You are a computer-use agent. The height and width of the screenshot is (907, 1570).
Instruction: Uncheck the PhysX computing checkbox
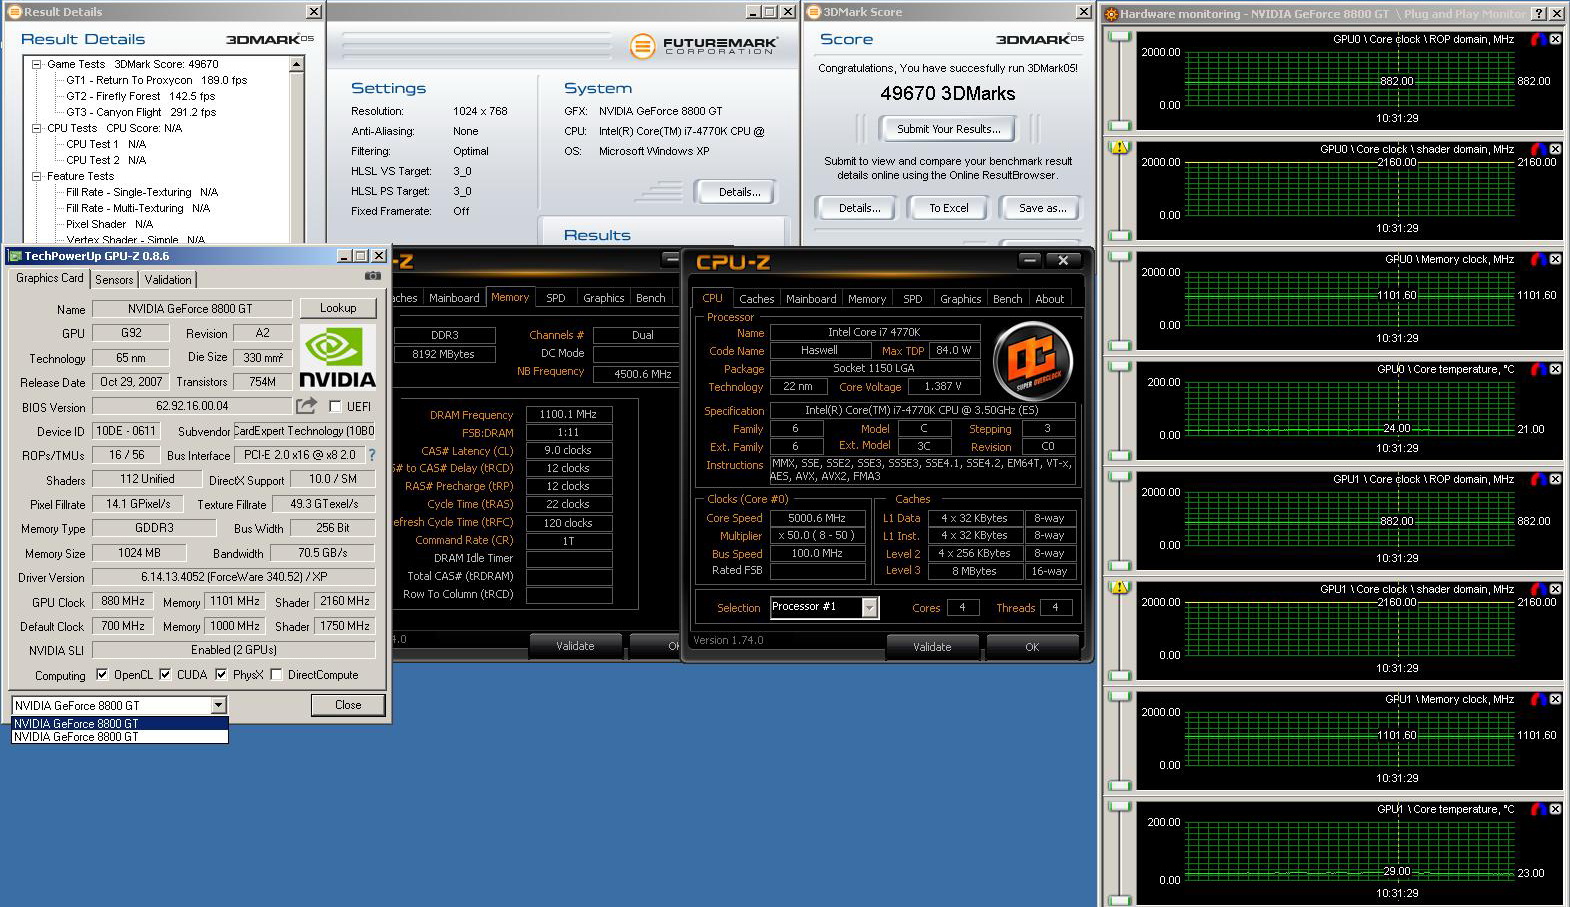tap(221, 675)
